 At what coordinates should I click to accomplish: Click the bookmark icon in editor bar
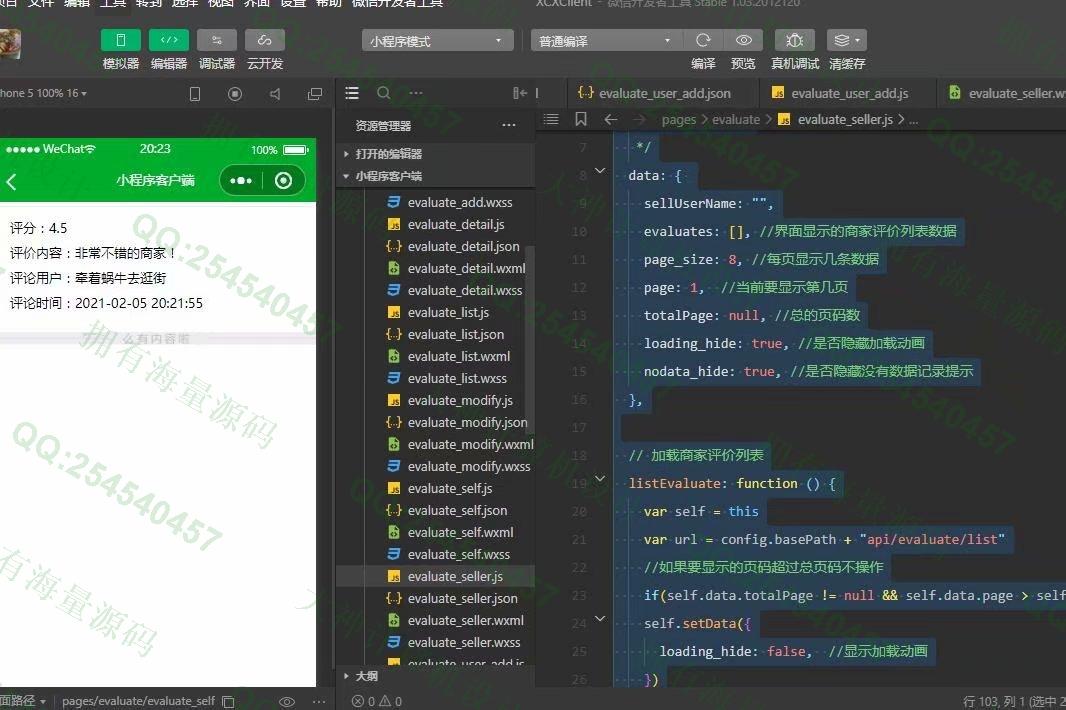[581, 119]
